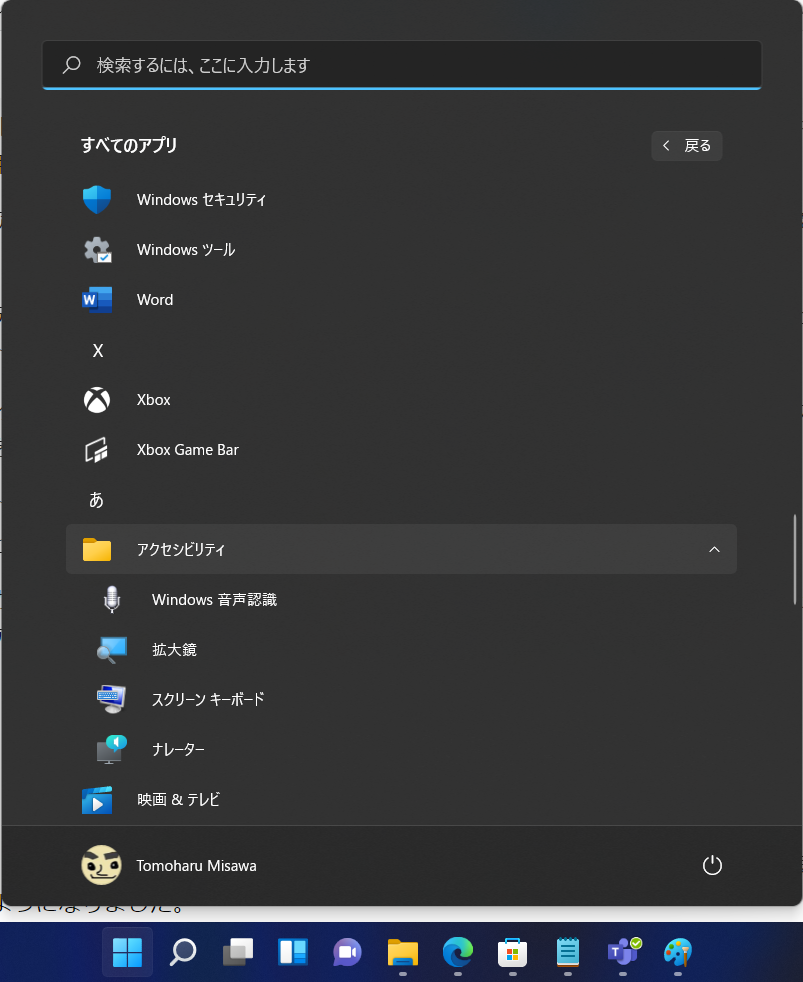Click the 映画 & テレビ label

[179, 800]
